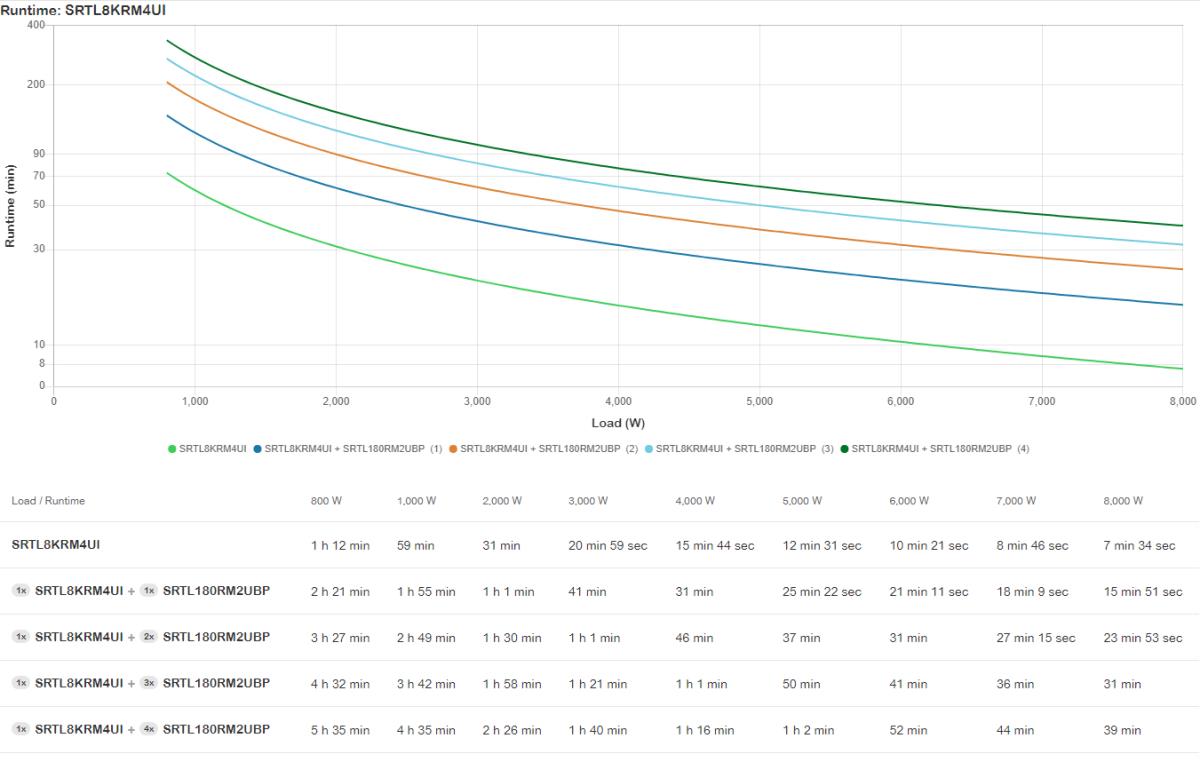Image resolution: width=1200 pixels, height=762 pixels.
Task: Click the '25 min 22 sec' cell
Action: pos(822,592)
